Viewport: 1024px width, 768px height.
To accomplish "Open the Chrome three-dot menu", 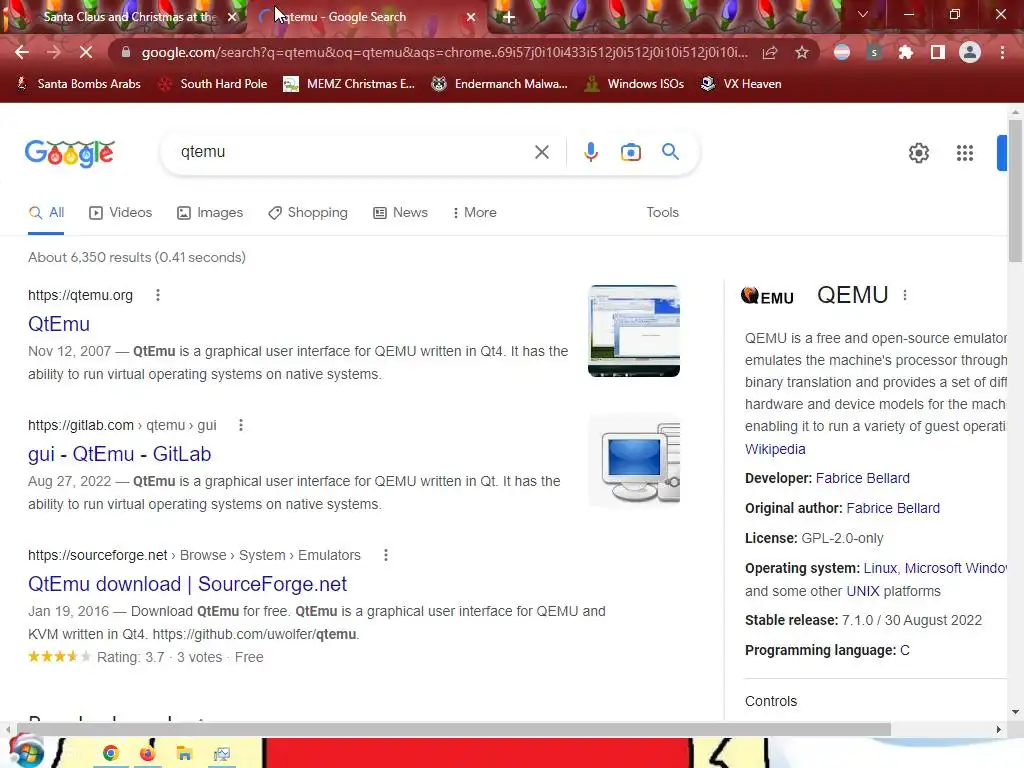I will coord(1002,52).
